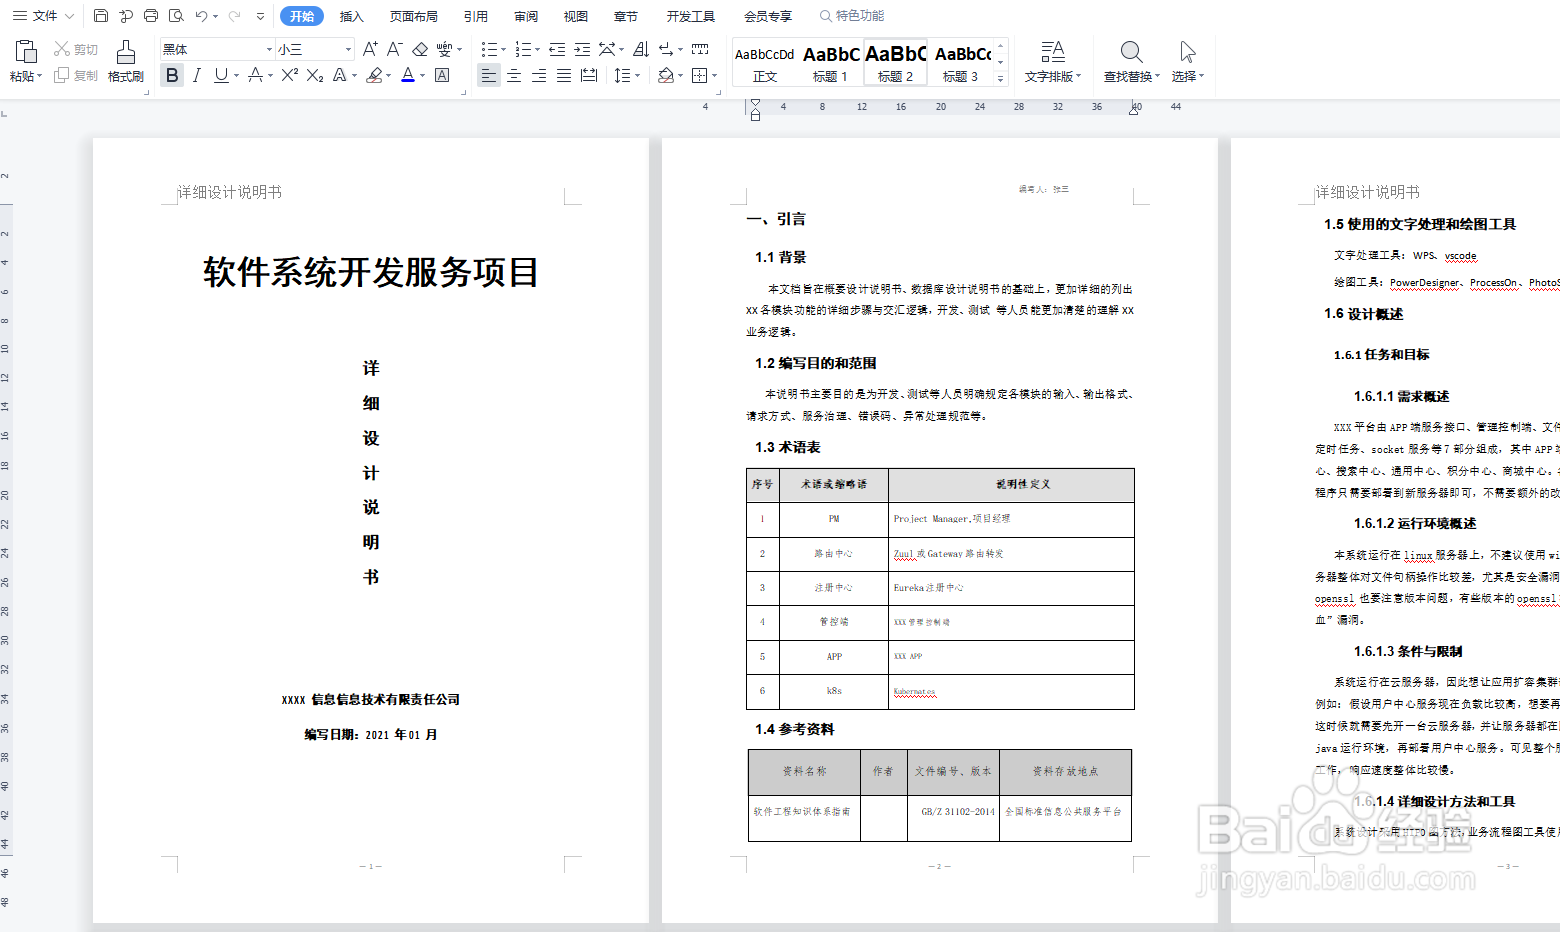1560x932 pixels.
Task: Click the distributed alignment icon
Action: click(x=589, y=75)
